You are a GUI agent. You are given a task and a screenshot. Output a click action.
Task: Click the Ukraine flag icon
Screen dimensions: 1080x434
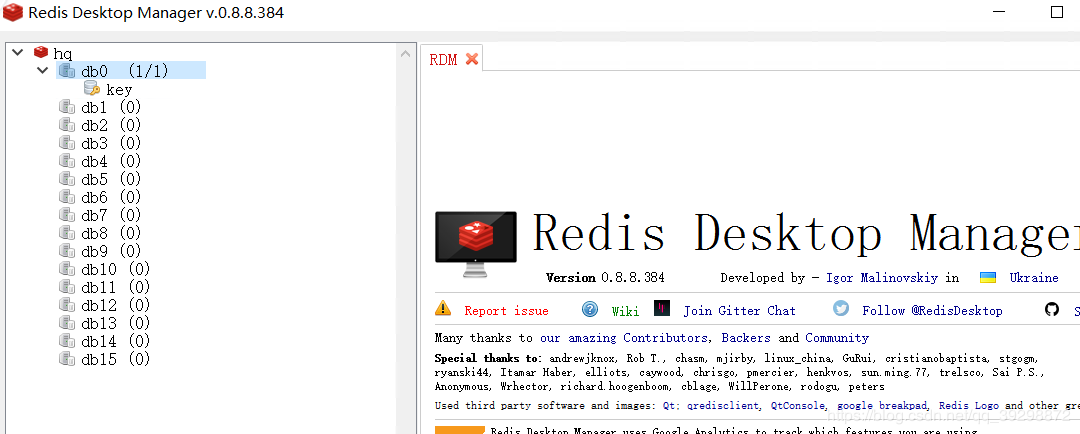(x=988, y=278)
